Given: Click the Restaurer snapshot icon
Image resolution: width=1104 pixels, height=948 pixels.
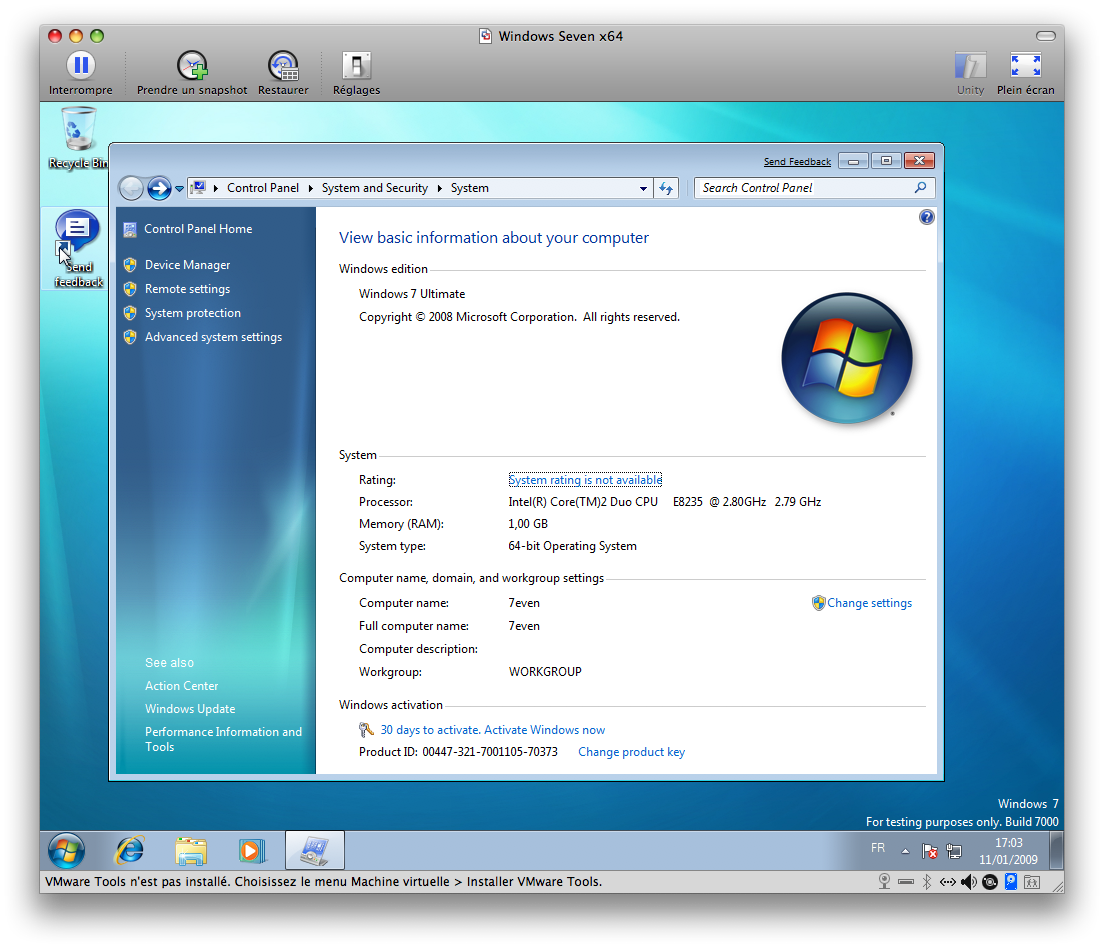Looking at the screenshot, I should 283,66.
